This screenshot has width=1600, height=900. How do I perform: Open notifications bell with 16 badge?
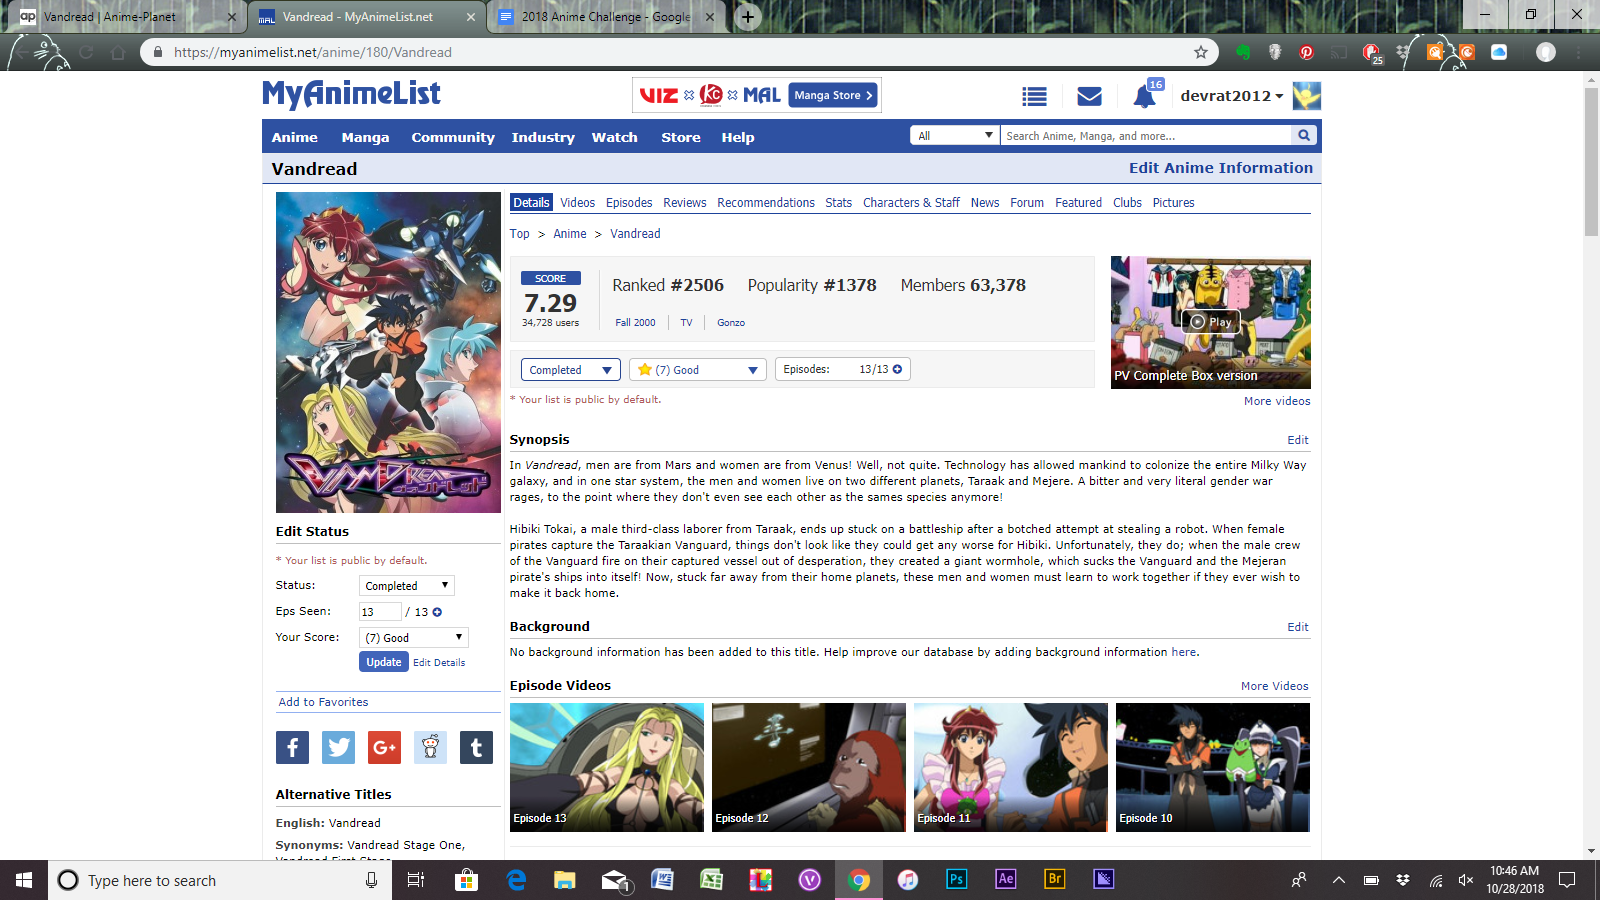tap(1145, 96)
